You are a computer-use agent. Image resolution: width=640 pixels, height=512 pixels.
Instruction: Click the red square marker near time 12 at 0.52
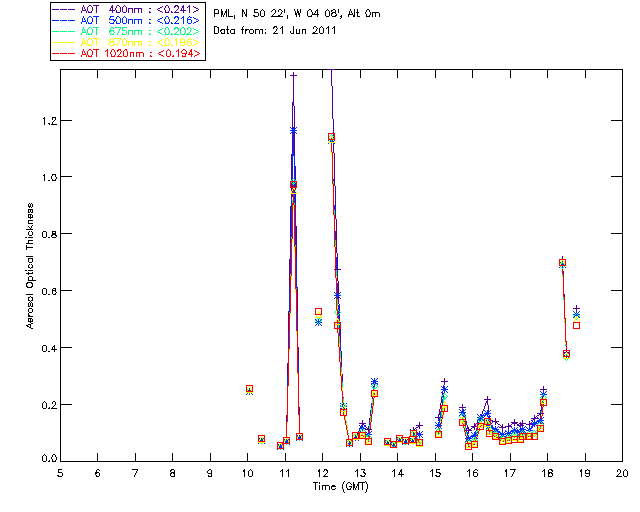318,312
